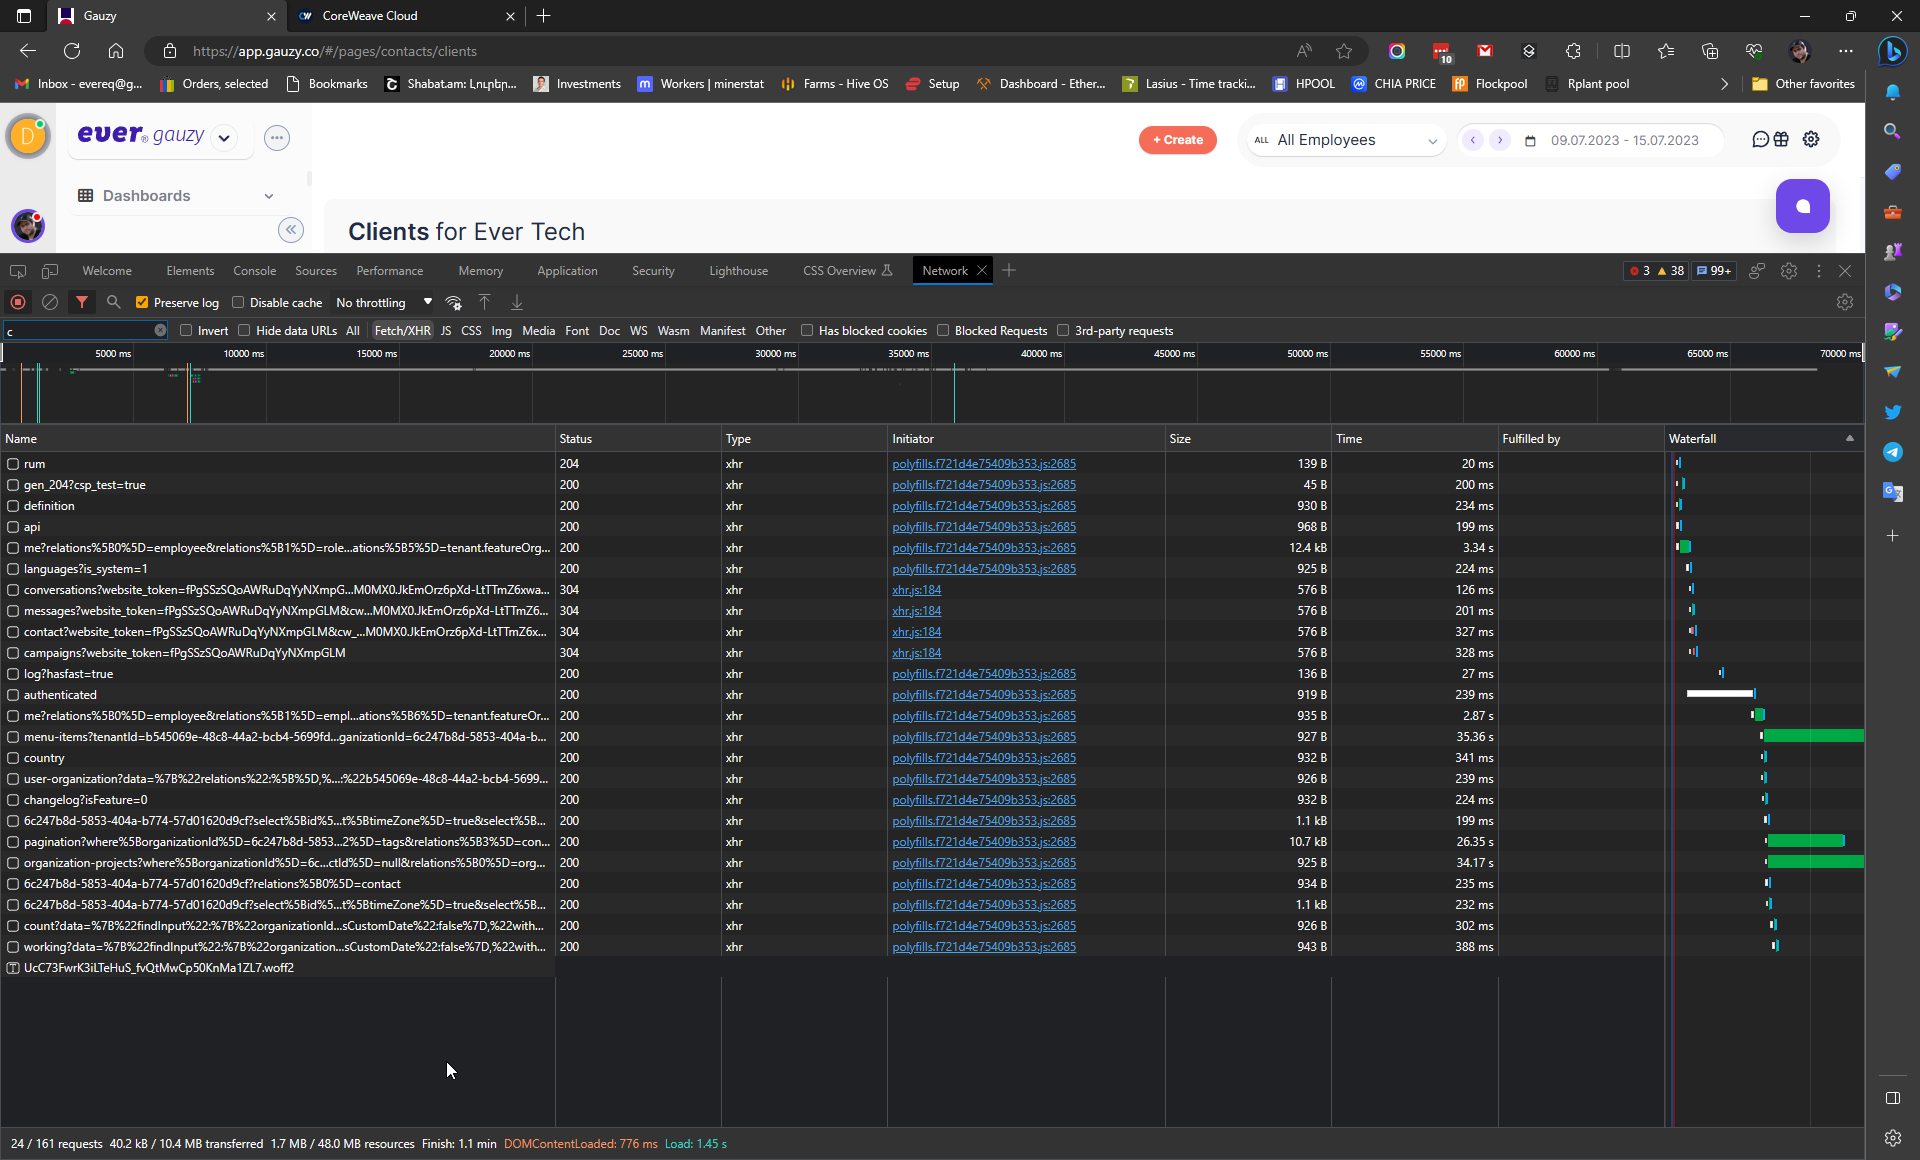
Task: Click the record network log button
Action: pos(17,302)
